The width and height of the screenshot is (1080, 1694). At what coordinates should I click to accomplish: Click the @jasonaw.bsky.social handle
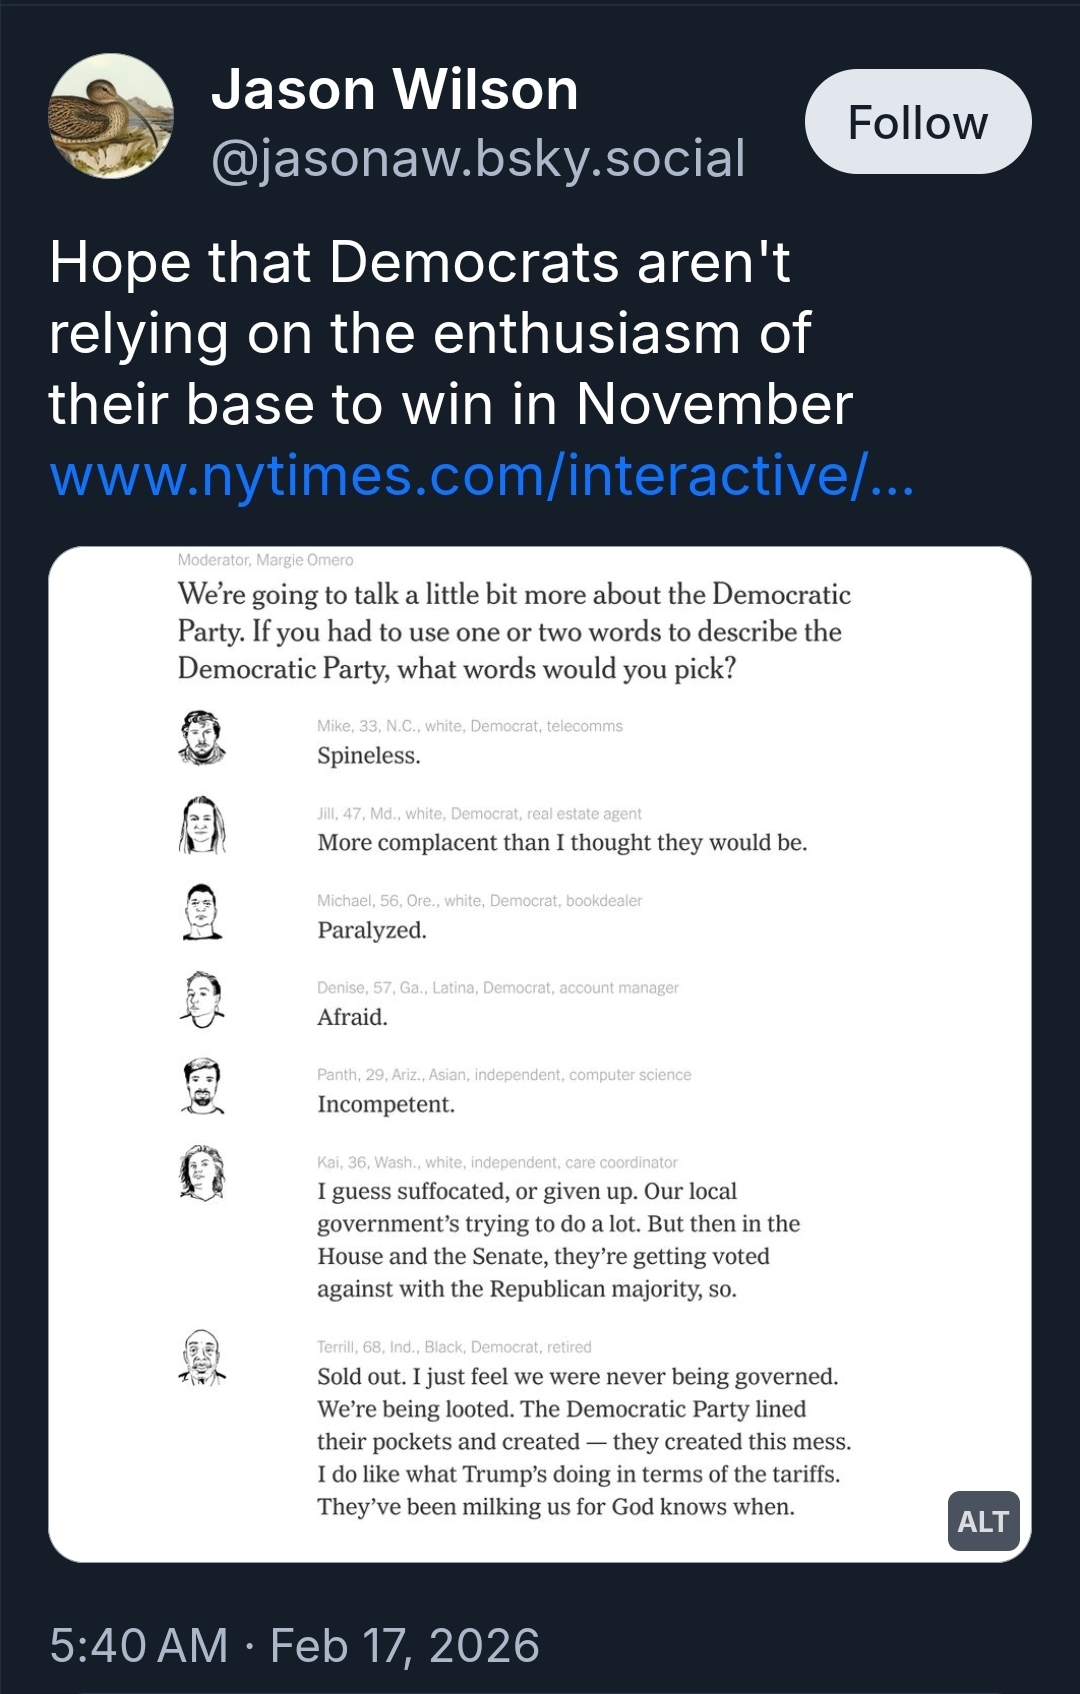coord(478,158)
